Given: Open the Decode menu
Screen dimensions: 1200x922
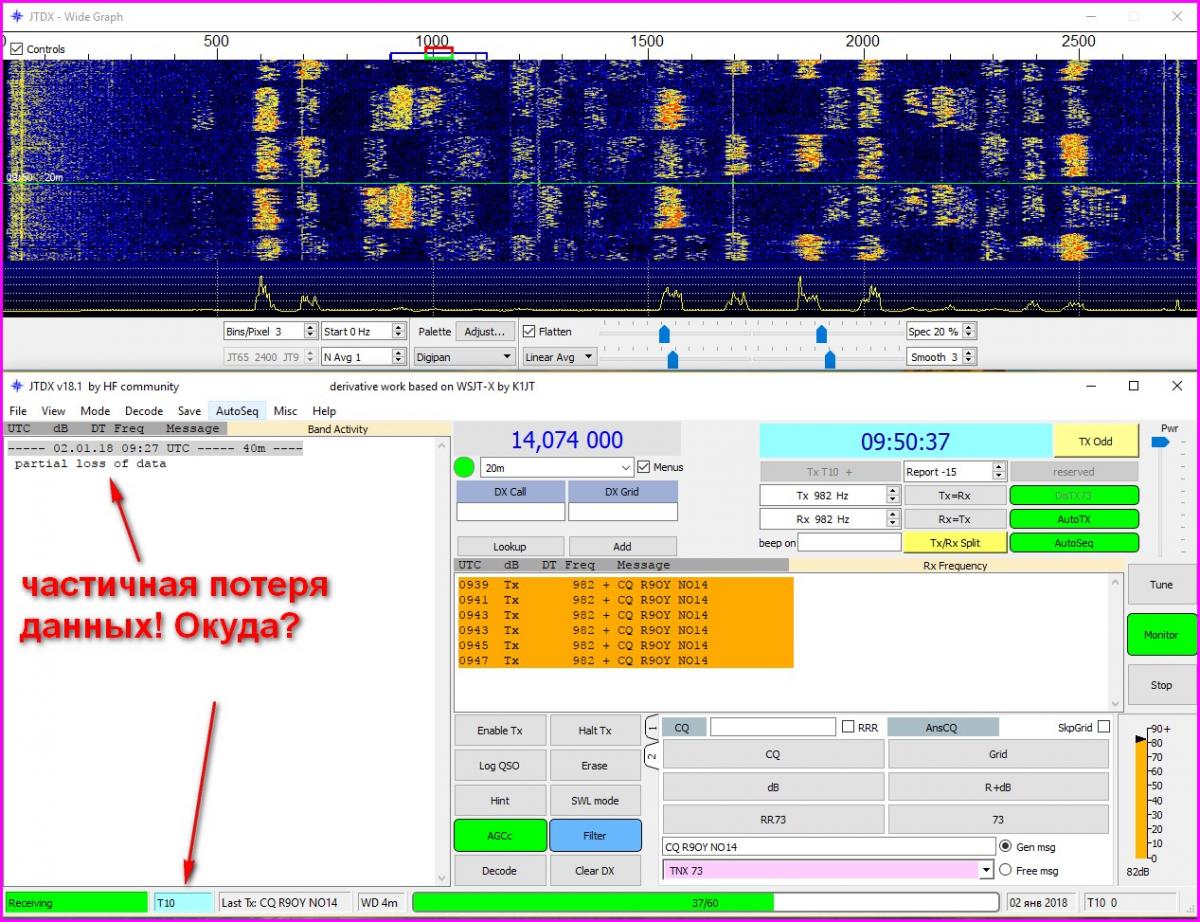Looking at the screenshot, I should click(x=144, y=411).
